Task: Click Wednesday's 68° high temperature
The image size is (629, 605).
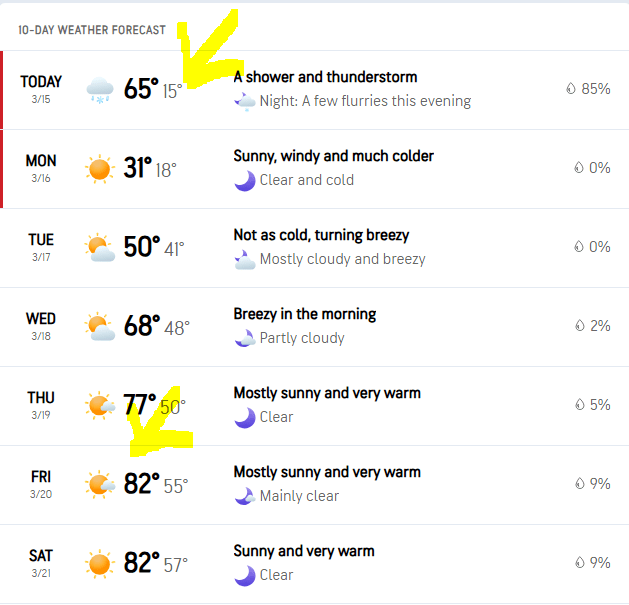Action: click(x=141, y=326)
